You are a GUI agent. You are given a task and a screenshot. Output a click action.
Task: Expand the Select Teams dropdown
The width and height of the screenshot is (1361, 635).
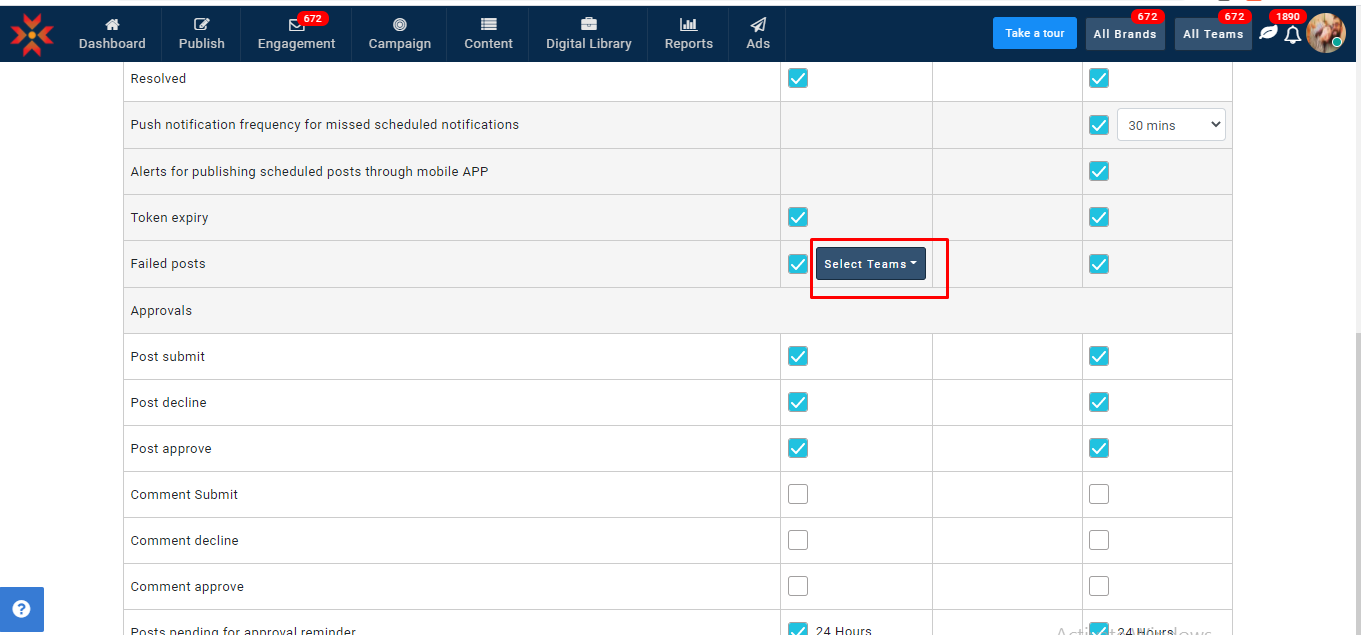tap(870, 264)
